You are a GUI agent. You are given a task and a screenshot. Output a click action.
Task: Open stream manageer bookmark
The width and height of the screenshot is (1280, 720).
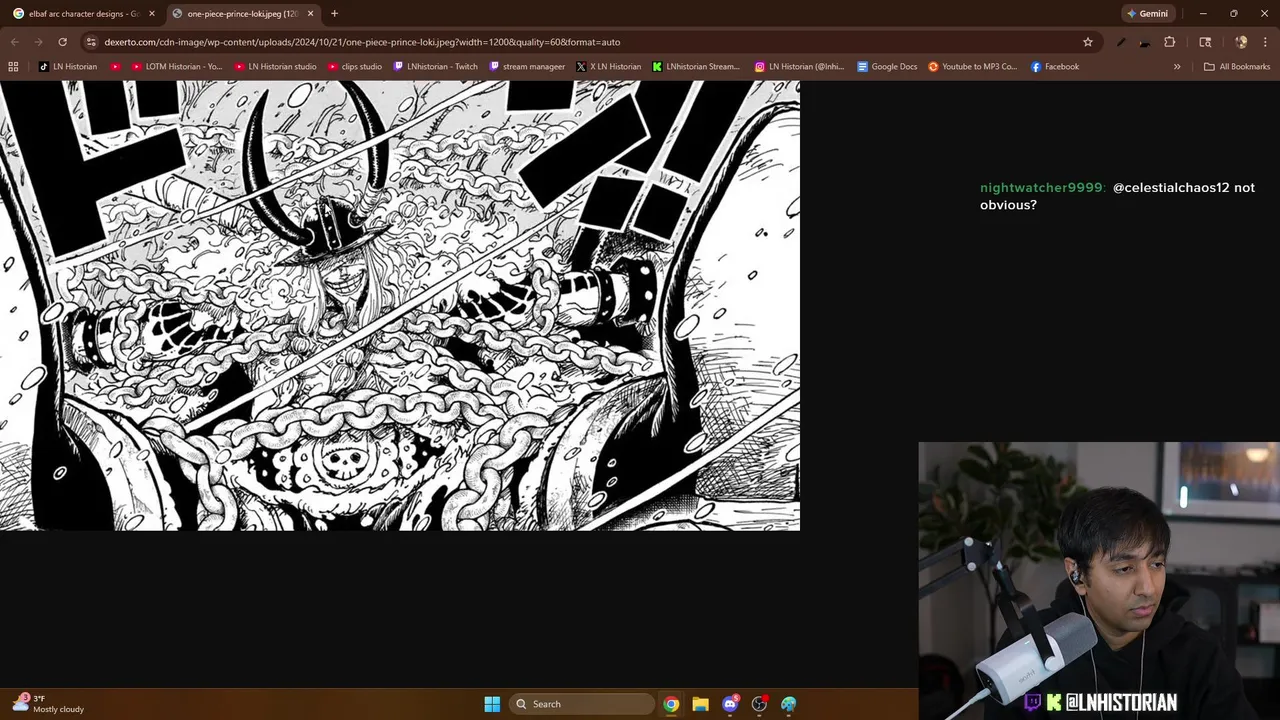[x=527, y=67]
